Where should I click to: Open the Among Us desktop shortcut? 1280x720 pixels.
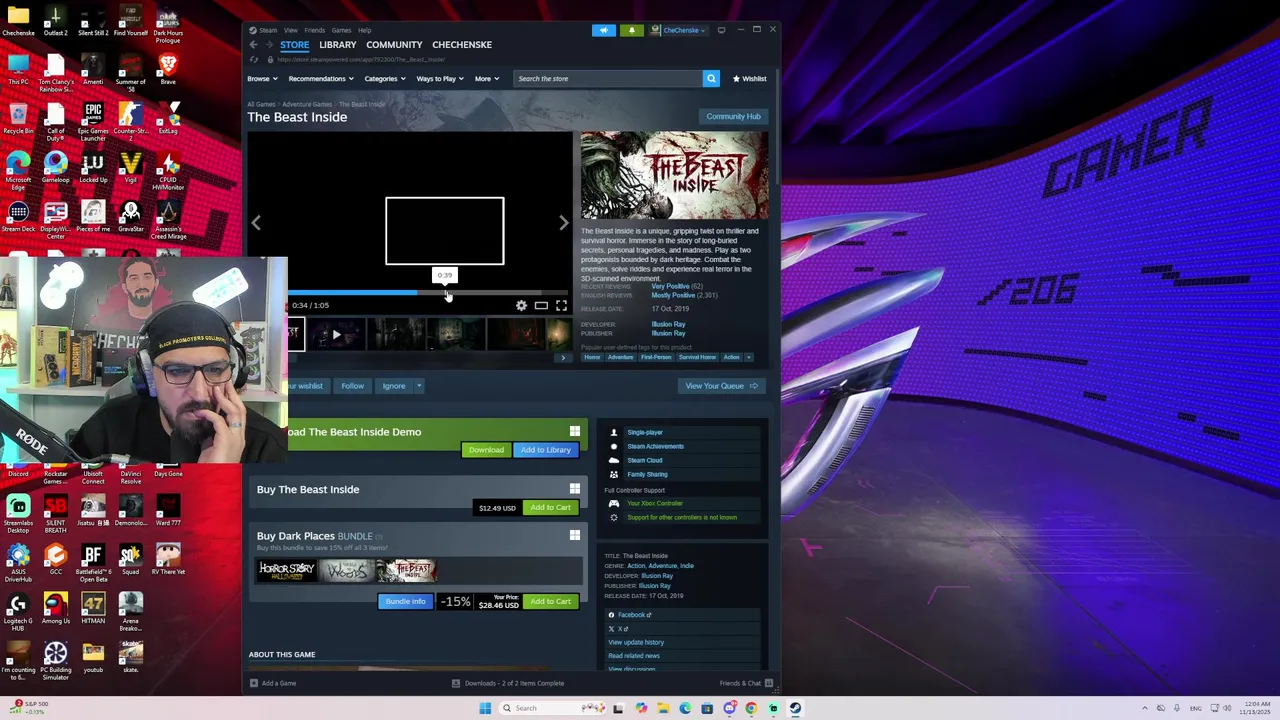(55, 609)
